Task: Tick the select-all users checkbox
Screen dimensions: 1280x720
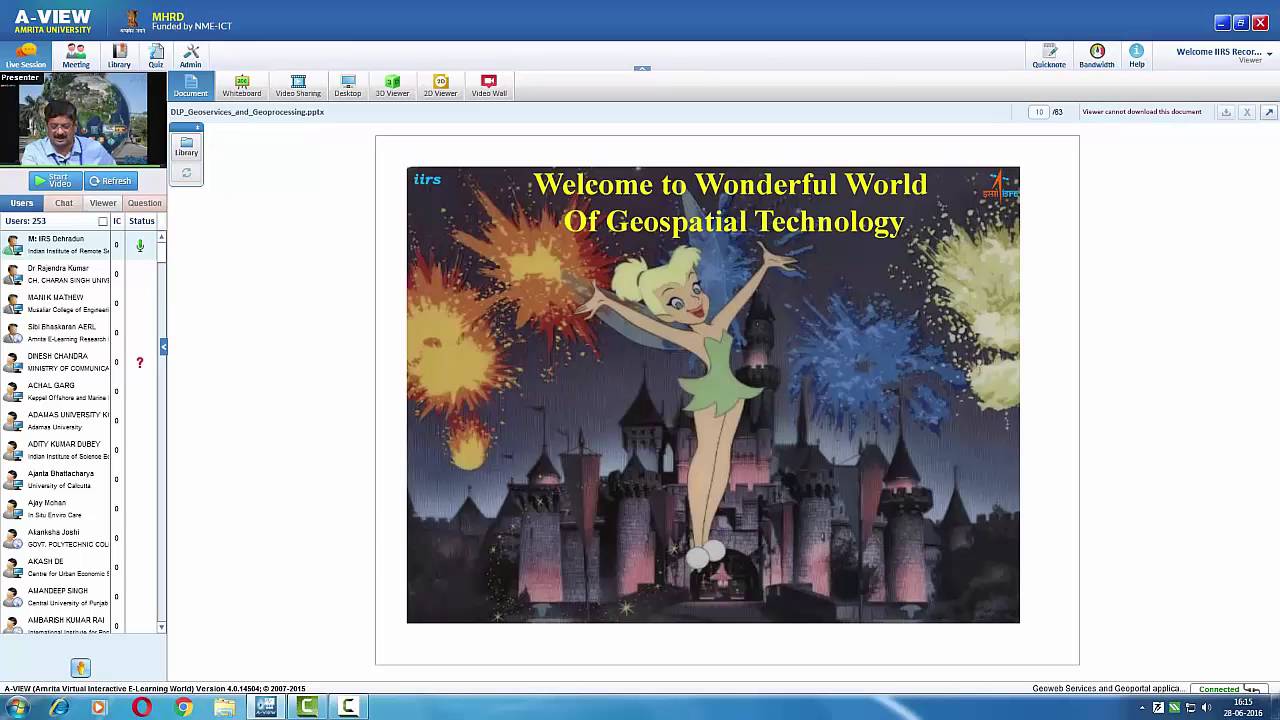Action: coord(103,221)
